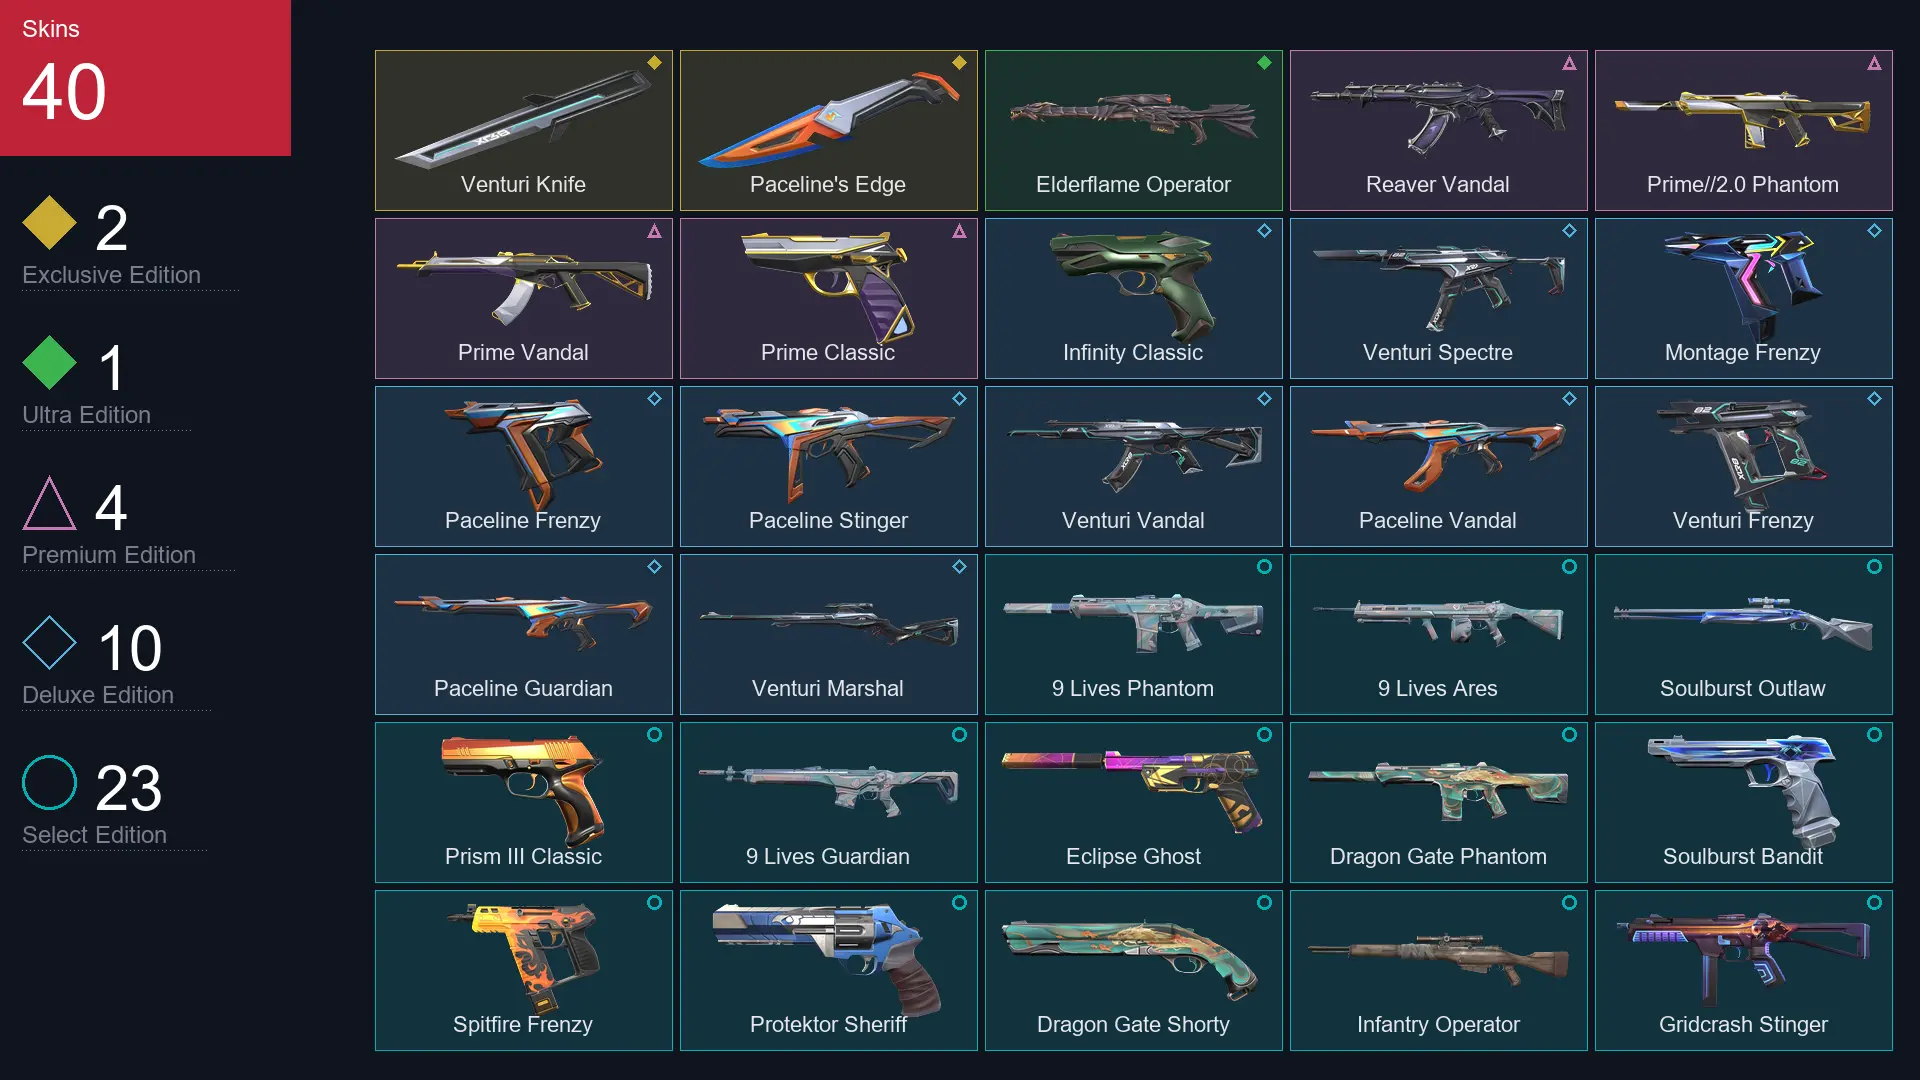Click the Deluxe Edition label
Image resolution: width=1920 pixels, height=1080 pixels.
point(98,695)
